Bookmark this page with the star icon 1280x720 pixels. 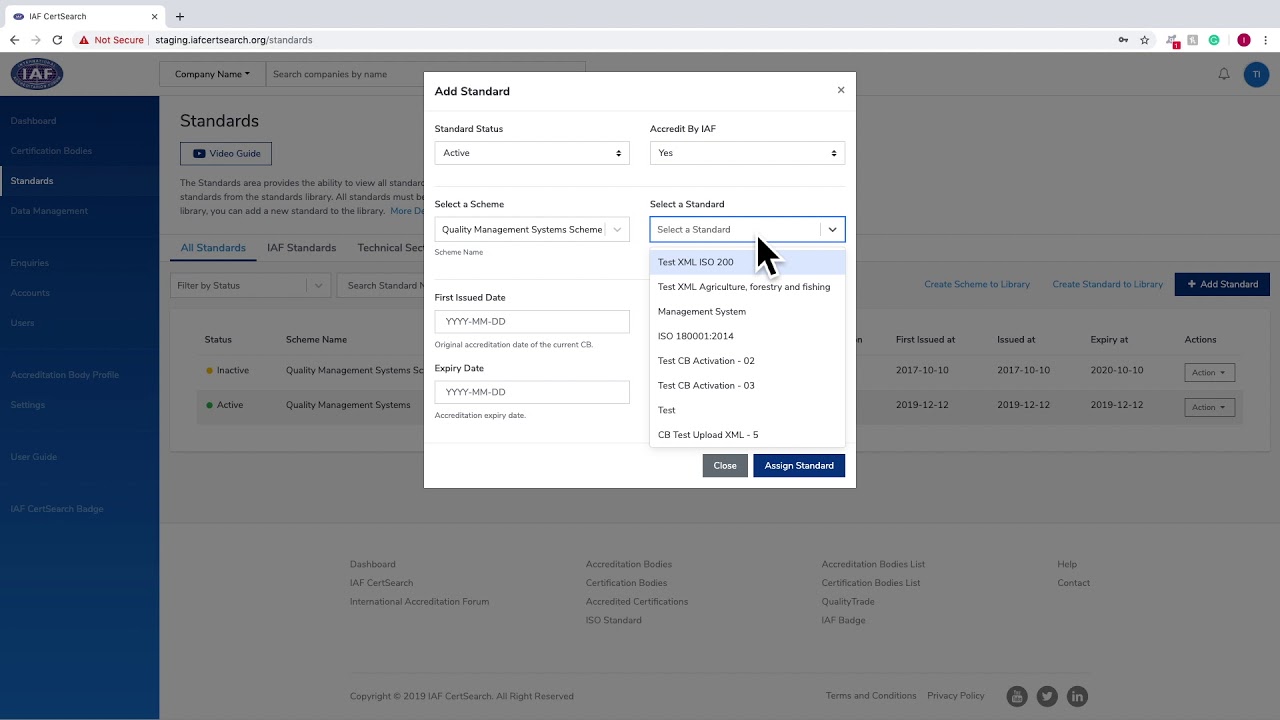(x=1145, y=40)
